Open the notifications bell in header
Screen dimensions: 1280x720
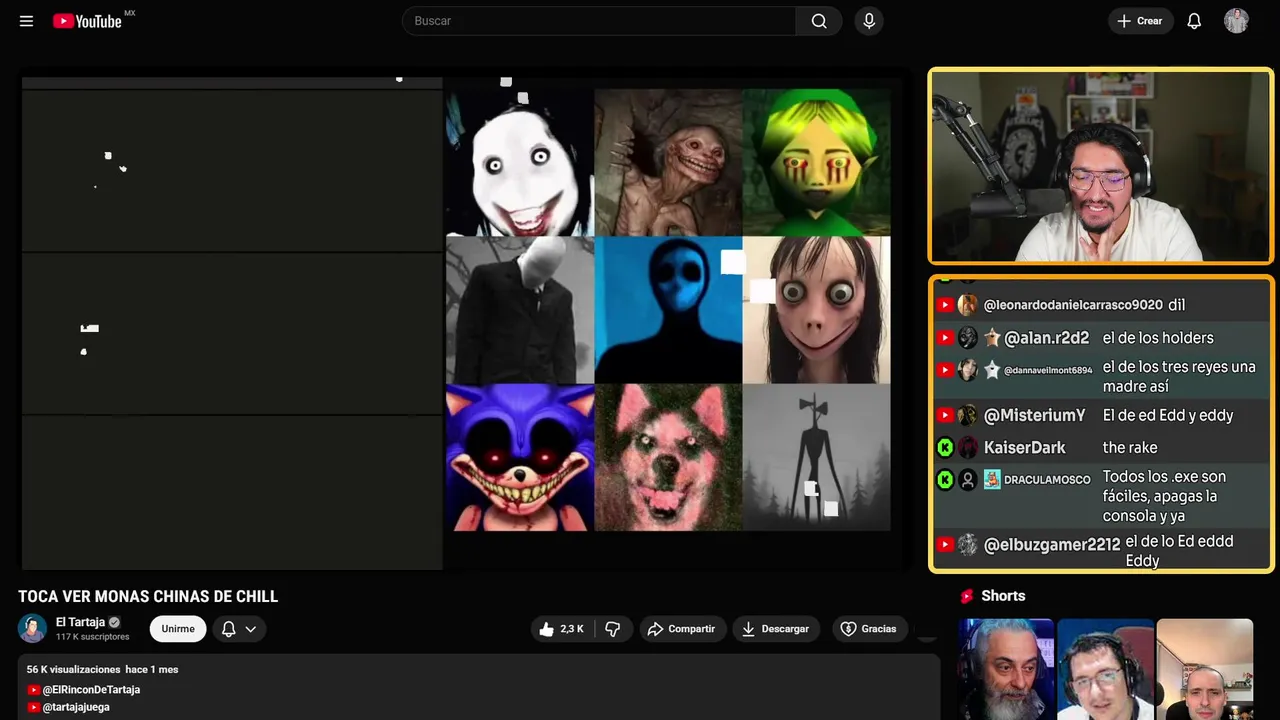(x=1194, y=21)
